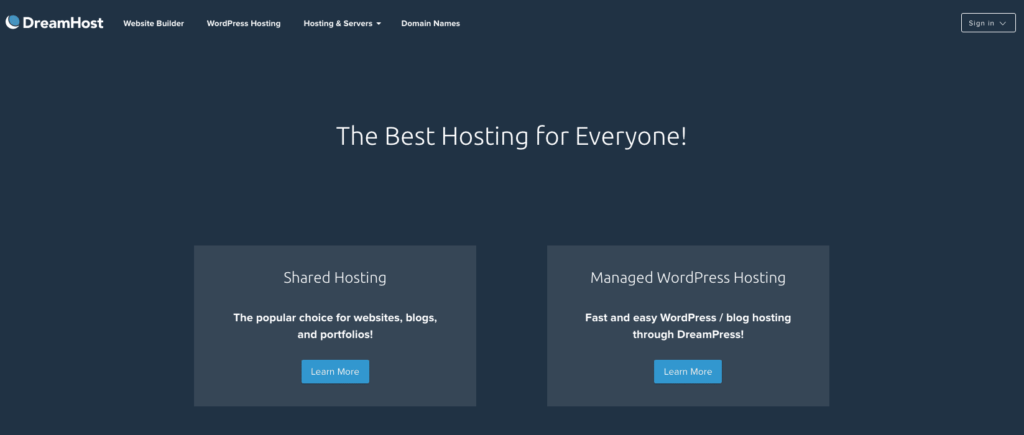Go to WordPress Hosting in navigation

[244, 24]
